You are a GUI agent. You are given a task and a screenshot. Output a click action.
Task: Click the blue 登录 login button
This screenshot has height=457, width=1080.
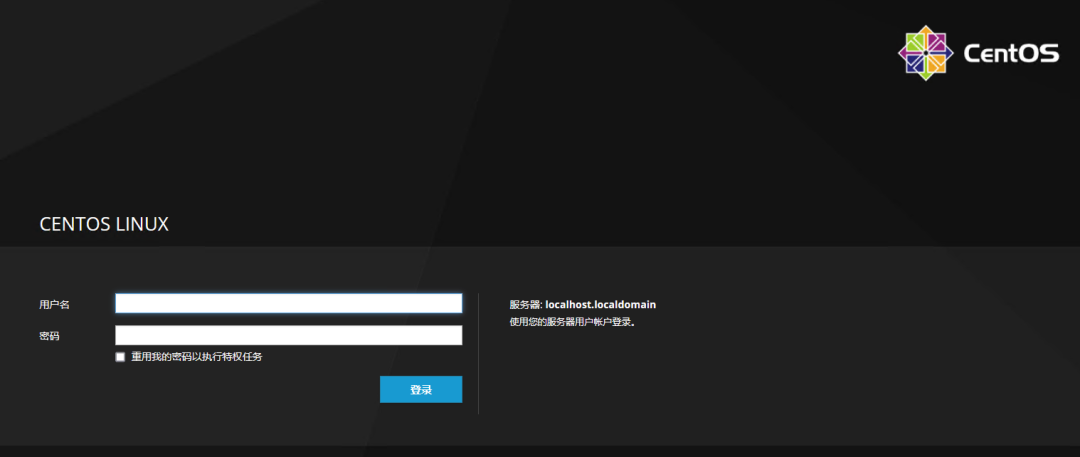421,389
